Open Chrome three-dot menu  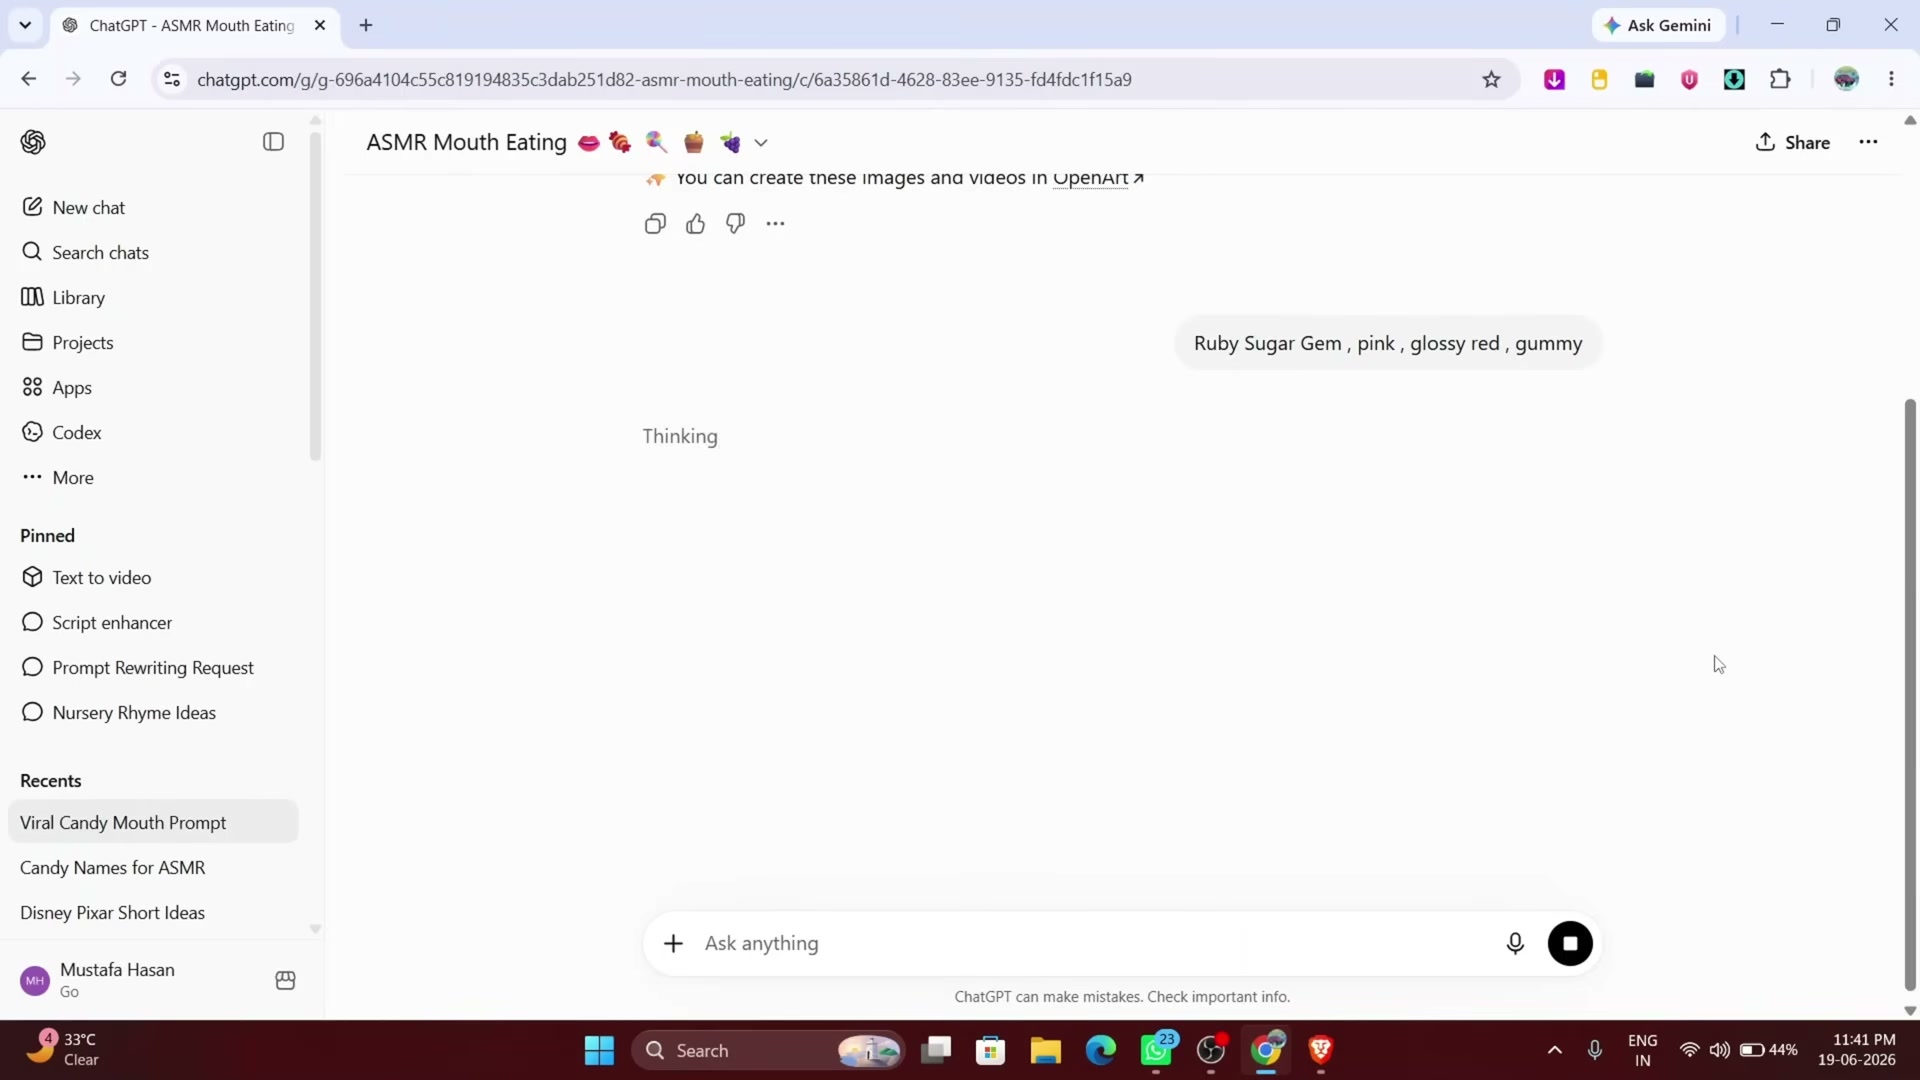pos(1891,79)
